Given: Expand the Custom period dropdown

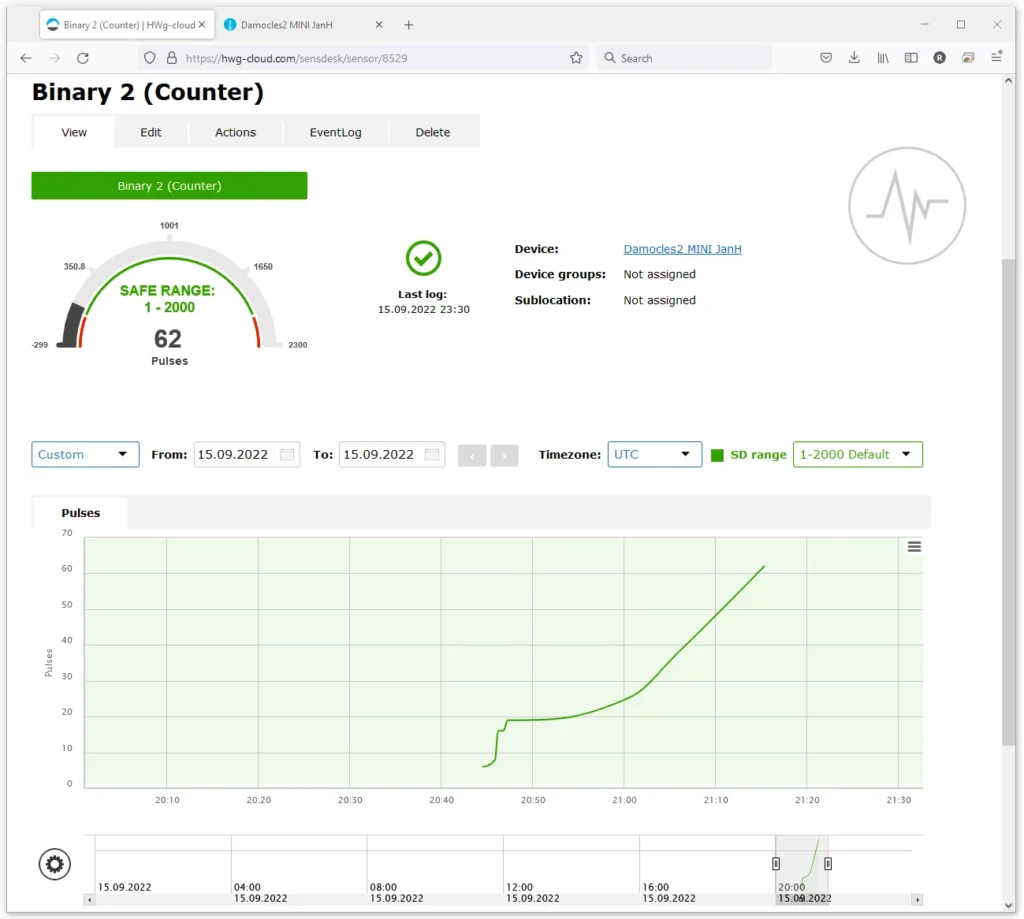Looking at the screenshot, I should (x=85, y=455).
